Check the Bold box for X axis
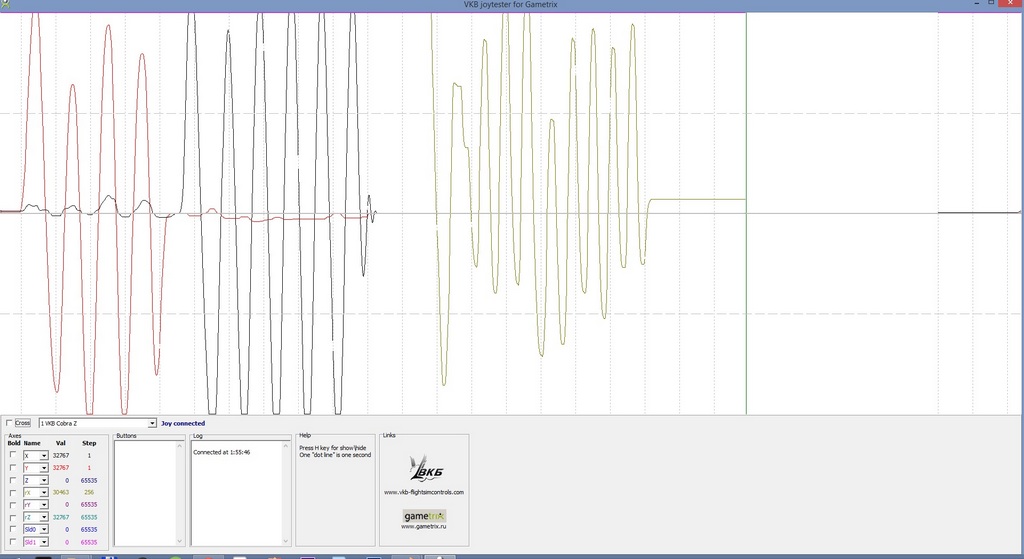Screen dimensions: 1024x559 click(13, 455)
